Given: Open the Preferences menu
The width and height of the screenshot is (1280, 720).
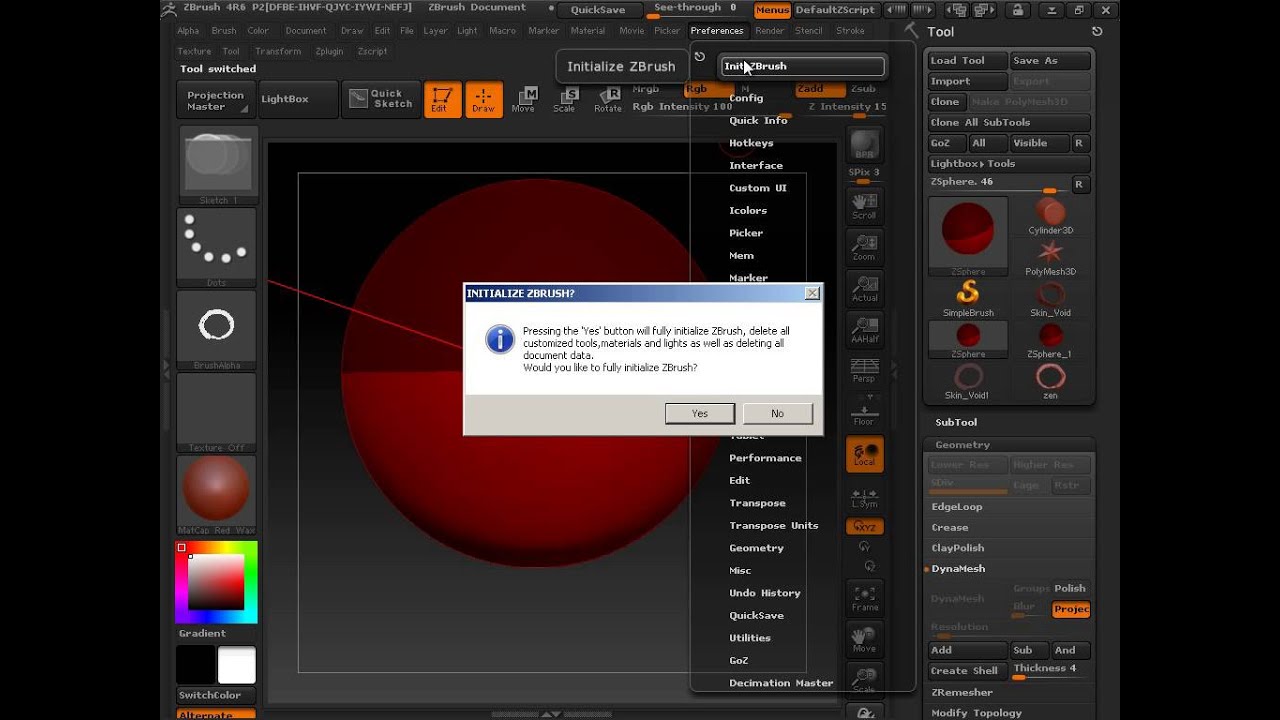Looking at the screenshot, I should (717, 31).
